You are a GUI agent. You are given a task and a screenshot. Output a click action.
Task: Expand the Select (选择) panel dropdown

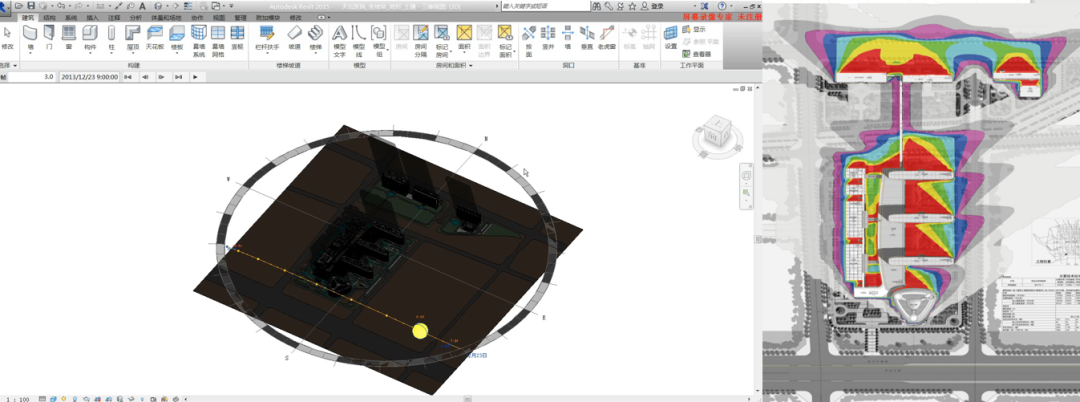pos(15,65)
